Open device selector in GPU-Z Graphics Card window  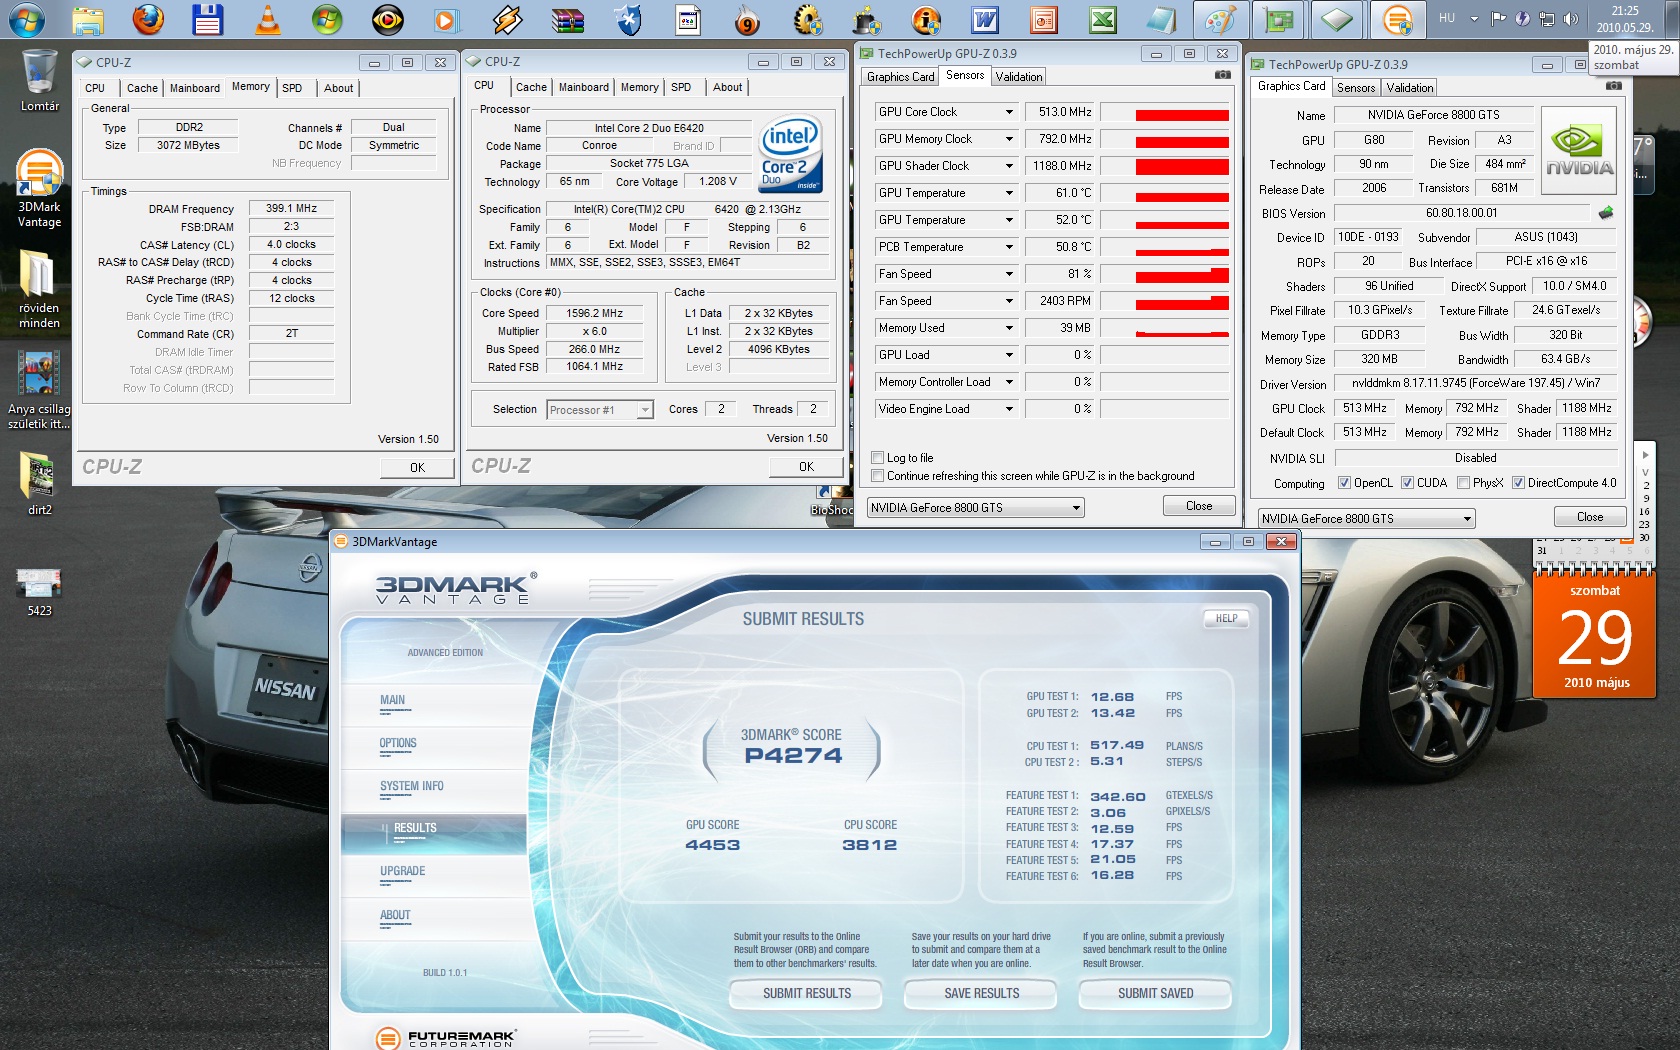[1366, 519]
